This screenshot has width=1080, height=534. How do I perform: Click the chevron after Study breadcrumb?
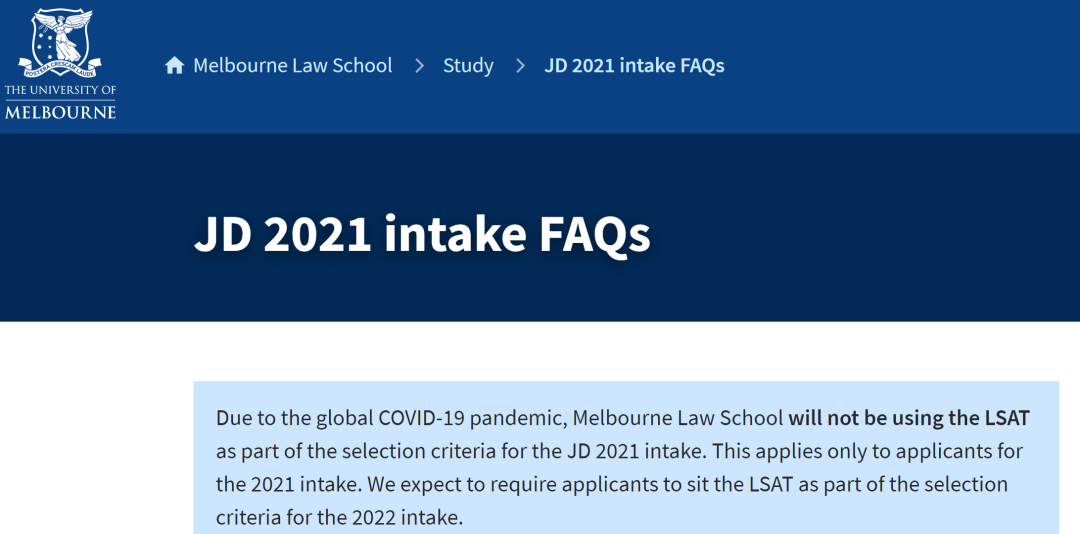pyautogui.click(x=520, y=66)
